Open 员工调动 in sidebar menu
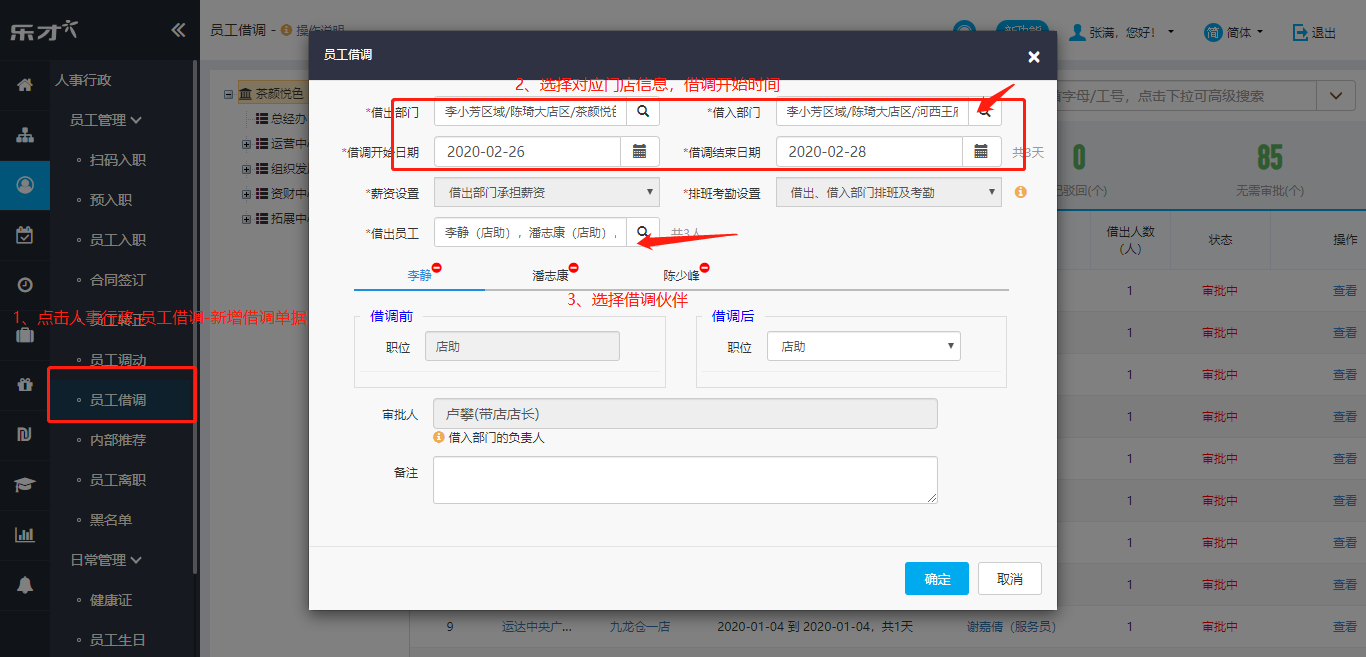Viewport: 1366px width, 657px height. 117,360
